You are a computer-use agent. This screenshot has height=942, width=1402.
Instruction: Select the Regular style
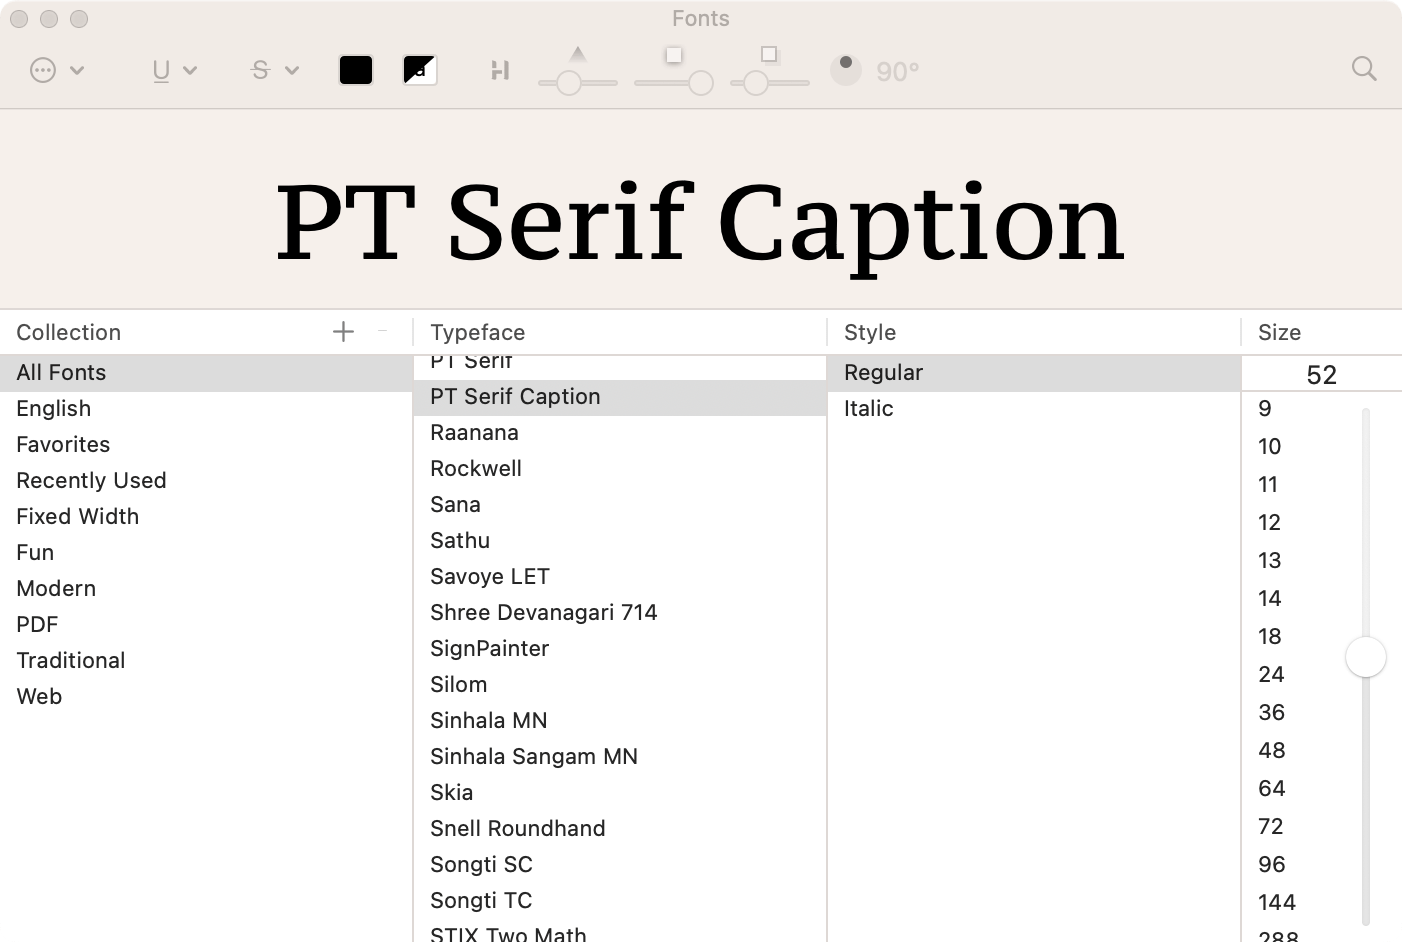click(x=1034, y=373)
